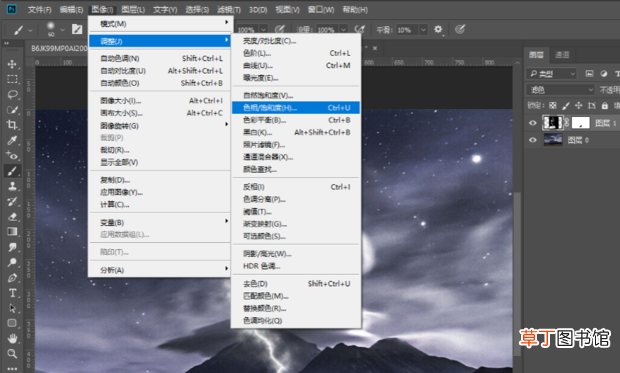Open the brush preset picker dropdown
620x373 pixels.
click(62, 29)
